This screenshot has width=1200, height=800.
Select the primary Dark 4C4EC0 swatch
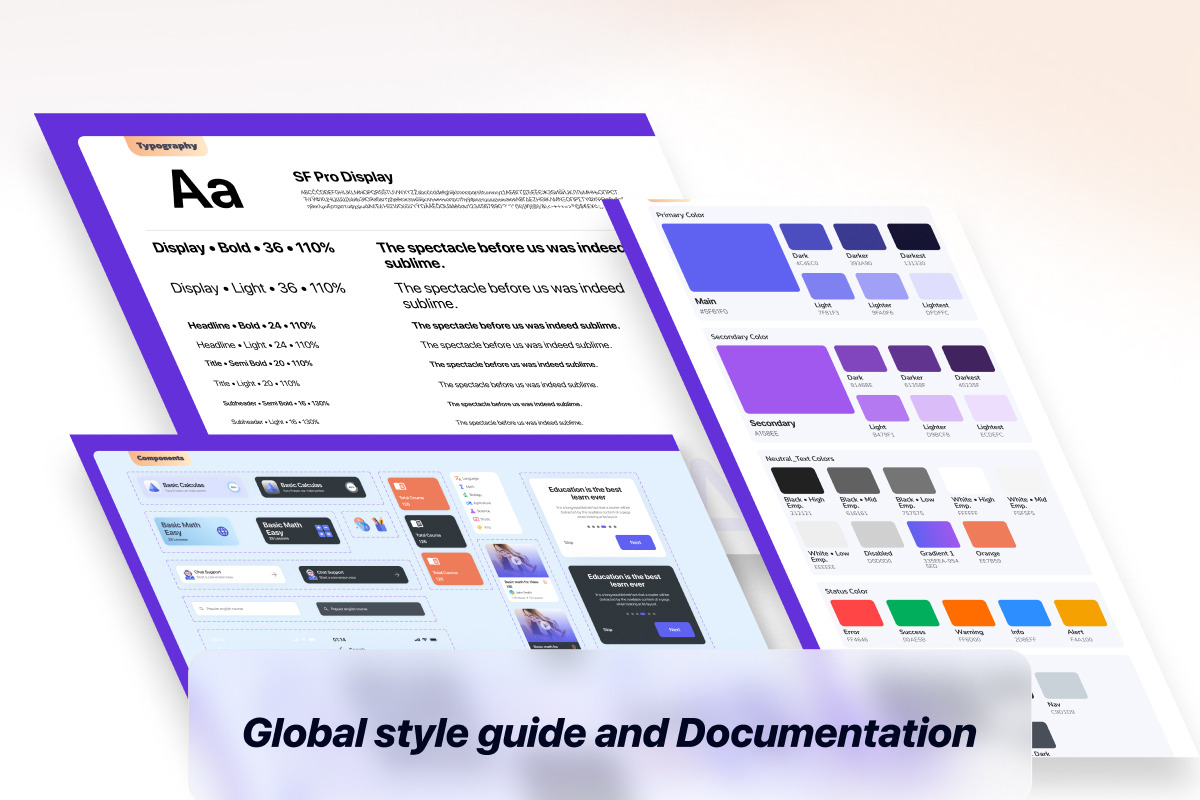(x=806, y=237)
